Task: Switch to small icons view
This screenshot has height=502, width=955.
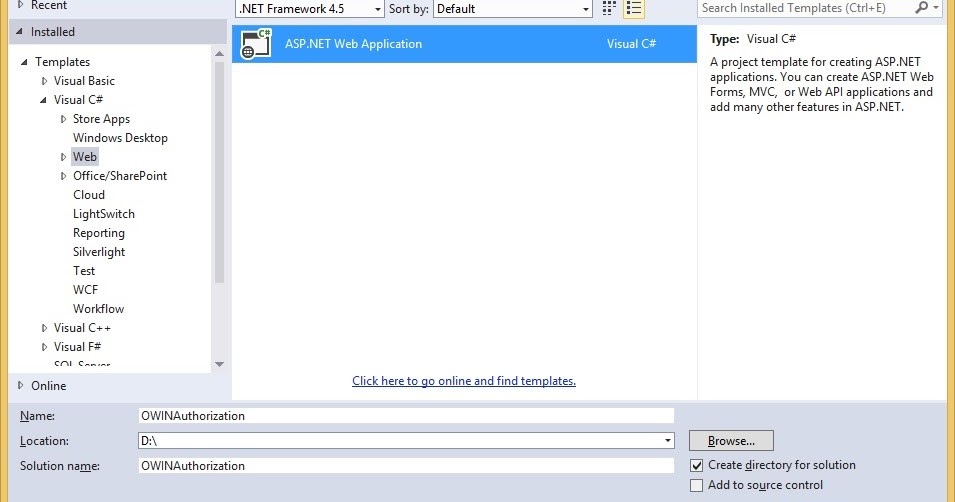Action: click(608, 8)
